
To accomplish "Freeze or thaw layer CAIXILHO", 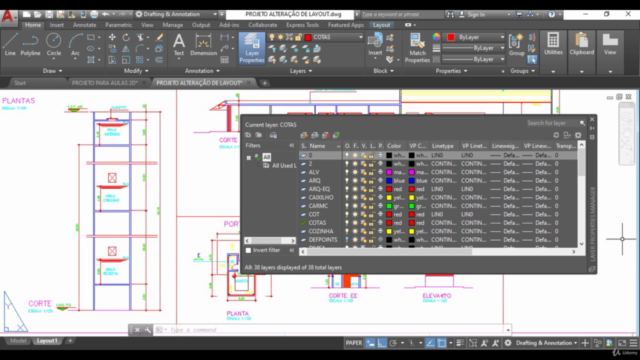I will click(355, 198).
